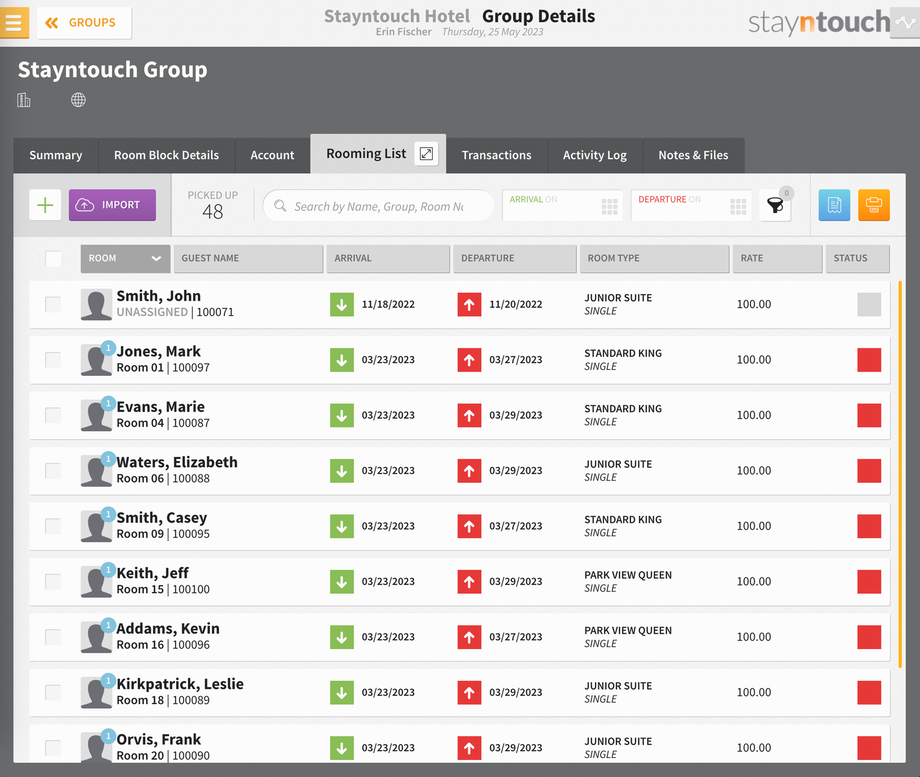The image size is (920, 777).
Task: Click the badge on Addams, Kevin's avatar
Action: (x=108, y=626)
